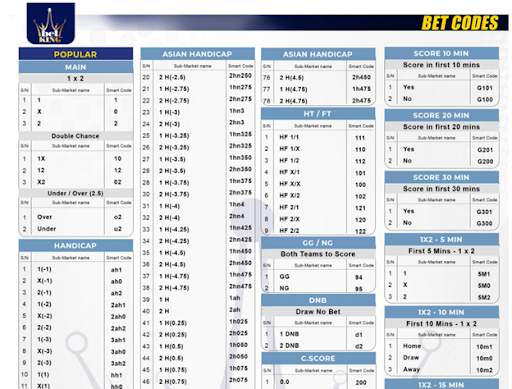Open the HANDICAP section header
Screen dimensions: 512x389
pos(76,246)
